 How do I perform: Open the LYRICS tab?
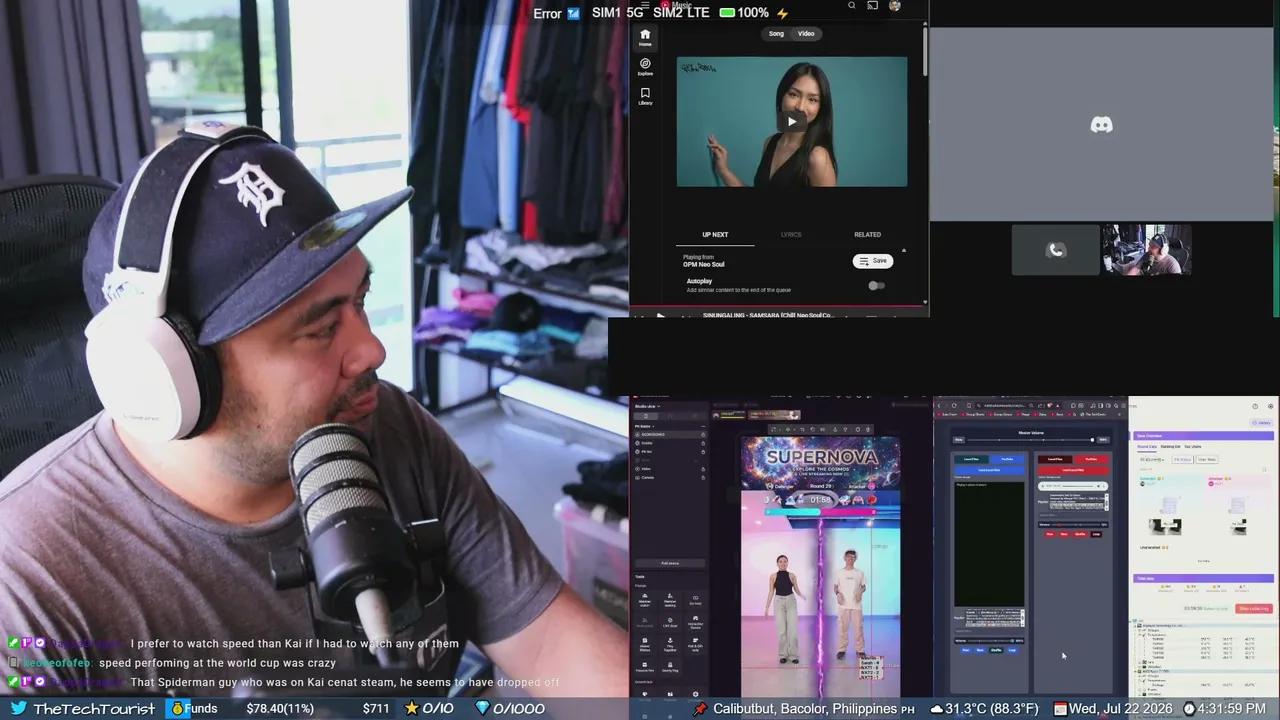(x=791, y=235)
